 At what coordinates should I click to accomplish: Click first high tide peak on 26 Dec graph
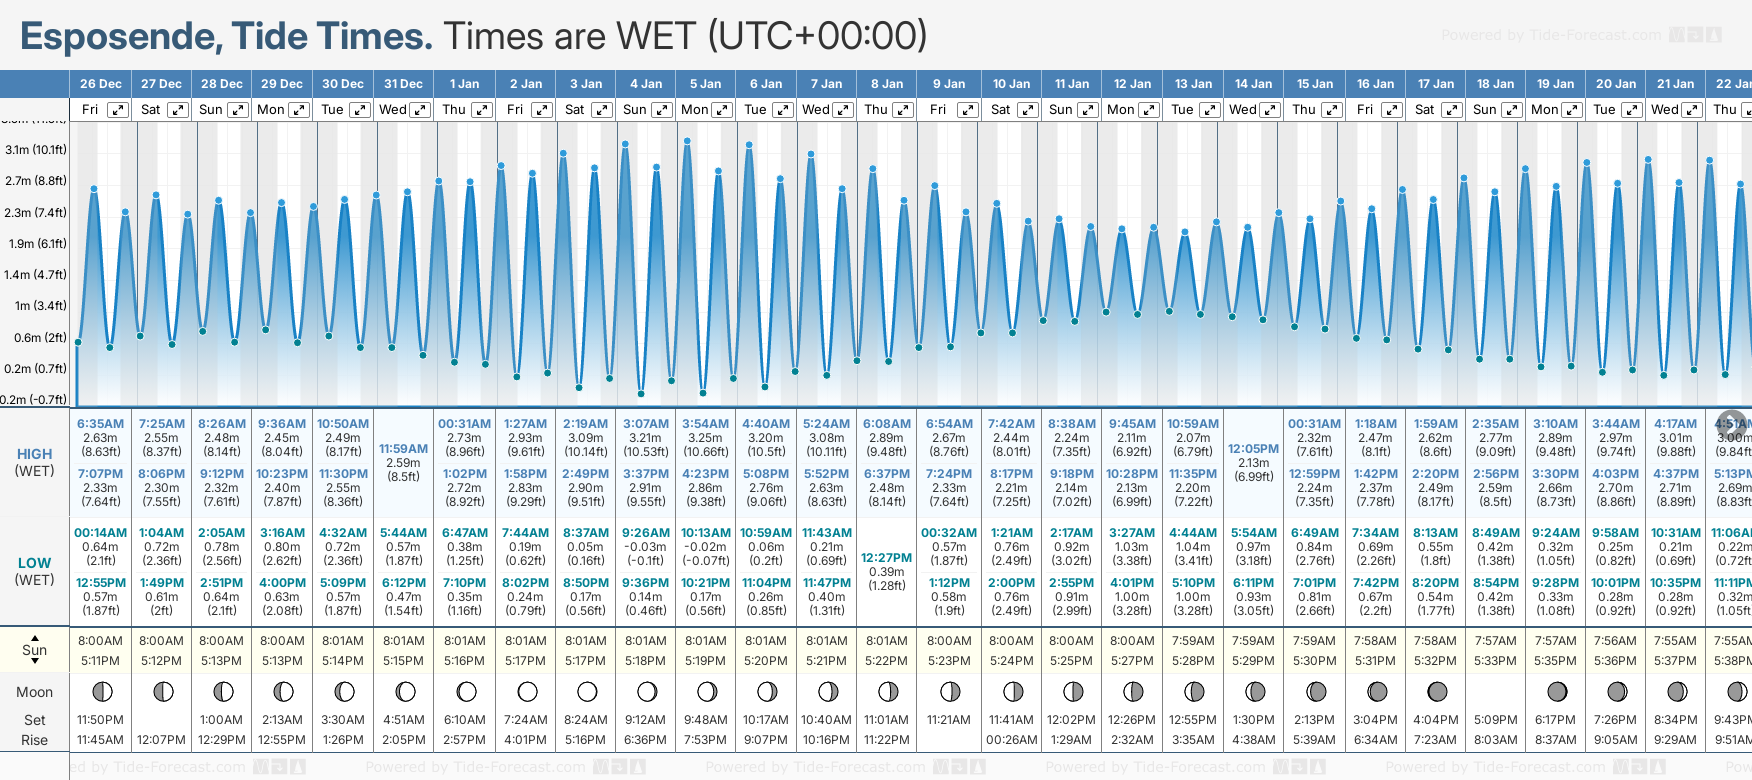[x=94, y=188]
